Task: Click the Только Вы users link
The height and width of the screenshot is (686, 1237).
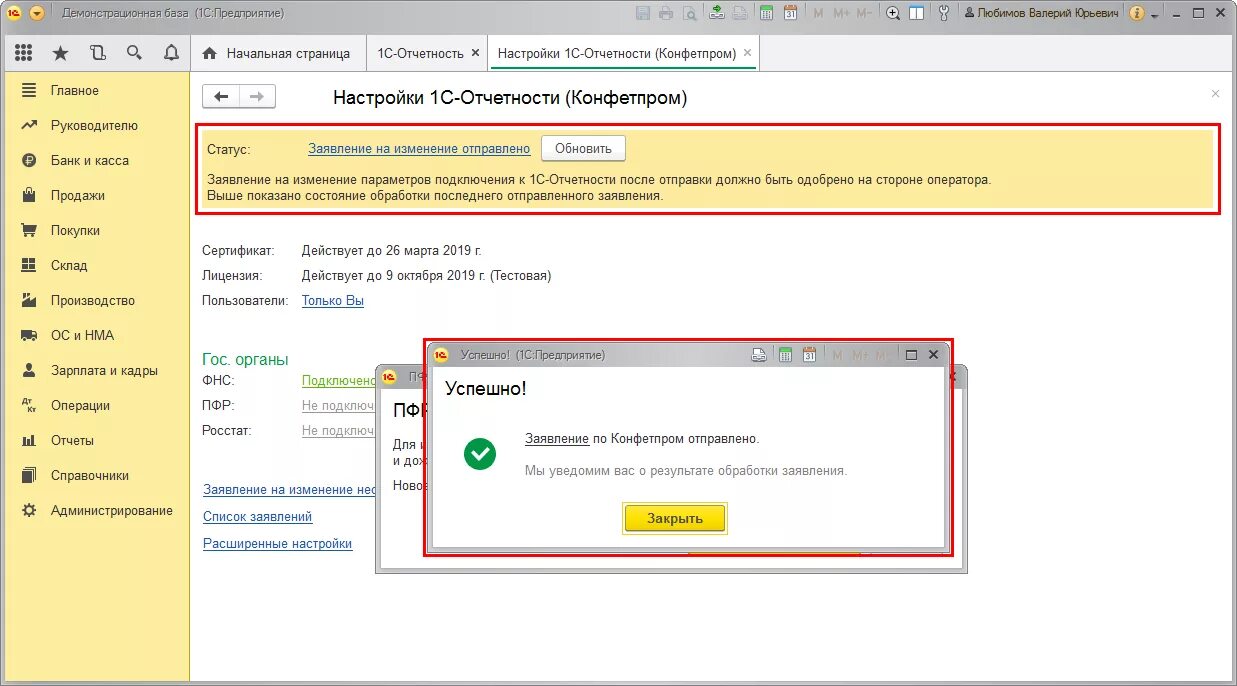Action: (333, 300)
